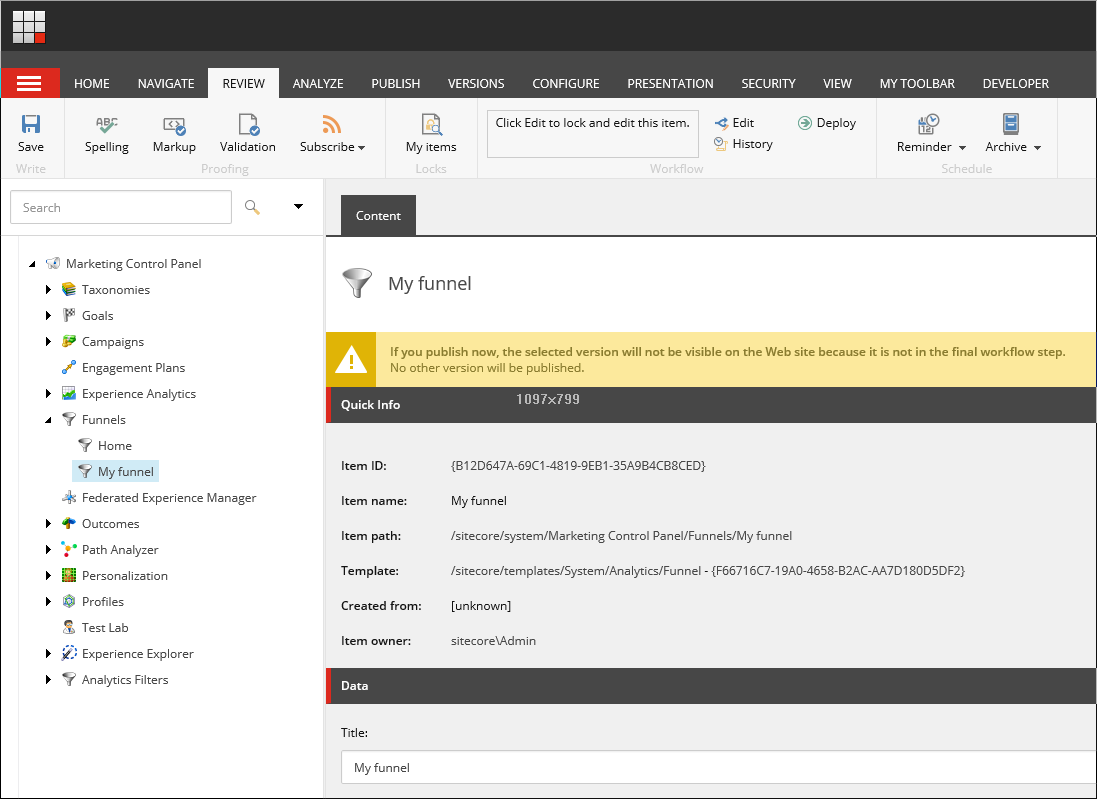Image resolution: width=1097 pixels, height=799 pixels.
Task: Expand the Analytics Filters tree node
Action: coord(48,679)
